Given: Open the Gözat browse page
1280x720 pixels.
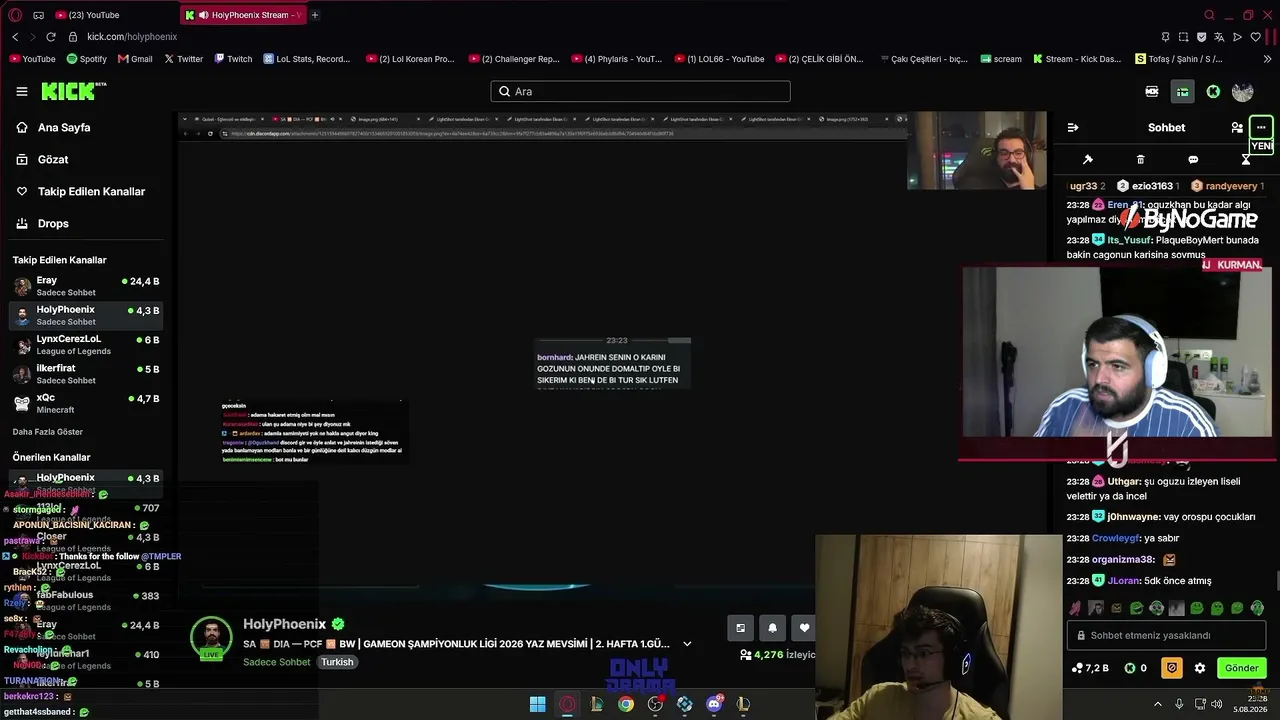Looking at the screenshot, I should click(x=53, y=159).
